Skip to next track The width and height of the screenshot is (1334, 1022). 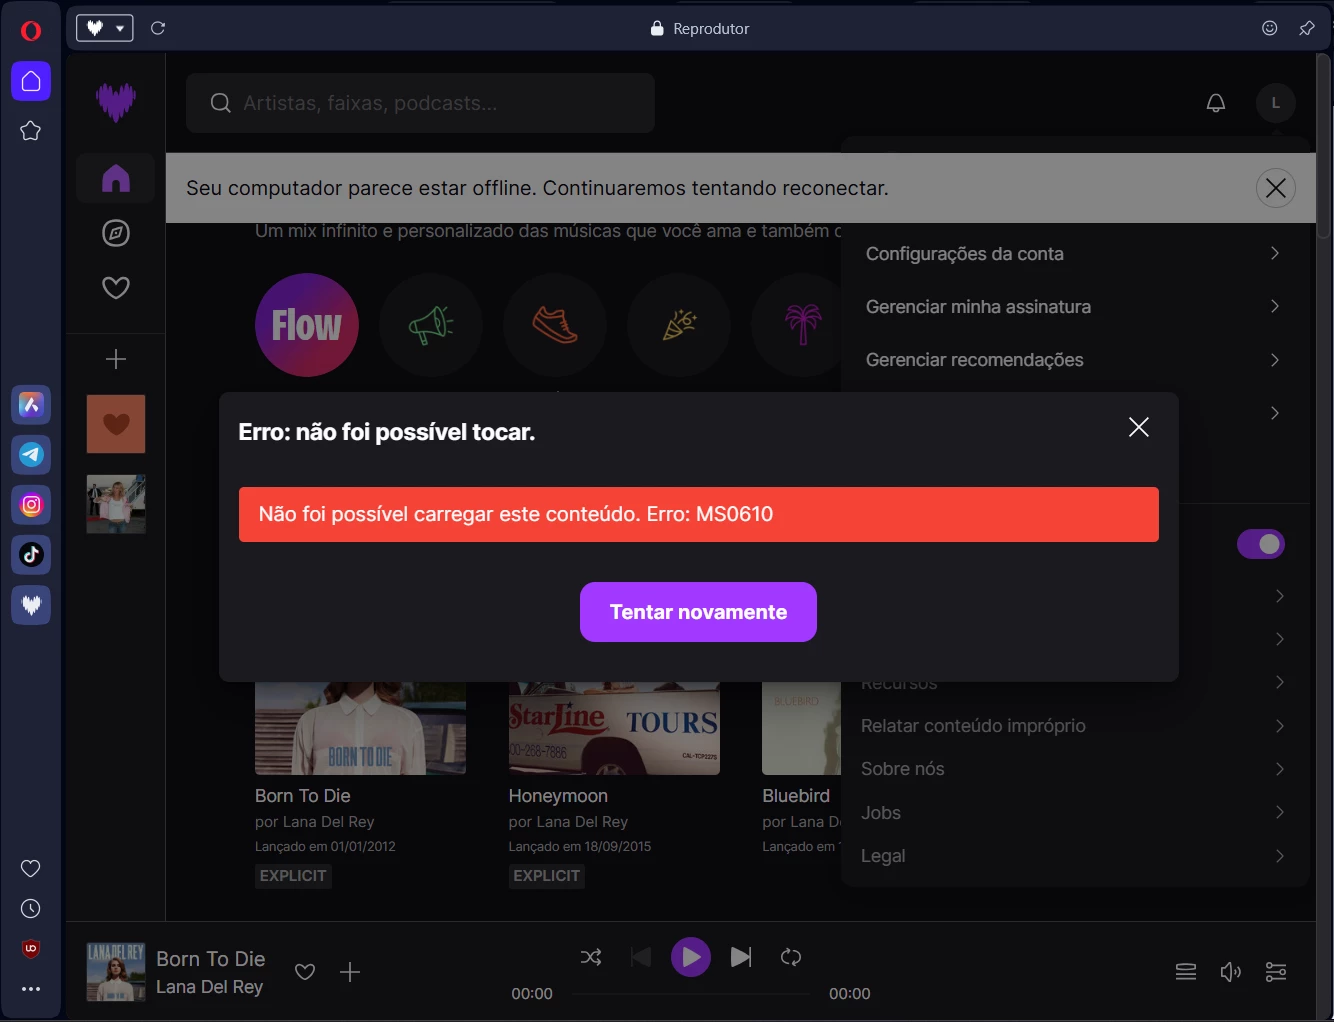pyautogui.click(x=741, y=957)
